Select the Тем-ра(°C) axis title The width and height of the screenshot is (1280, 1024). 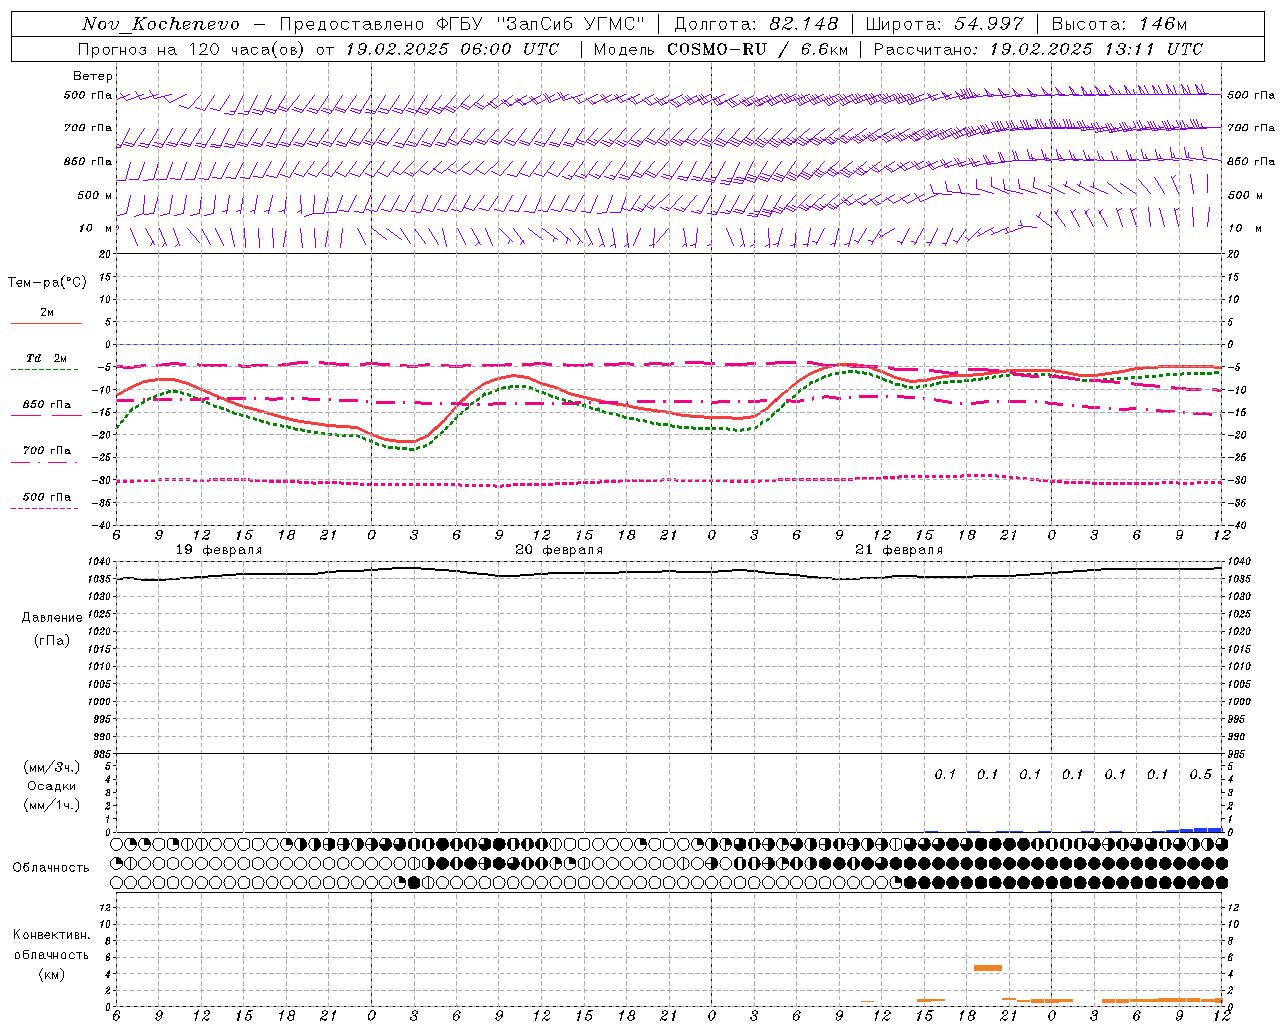click(47, 283)
